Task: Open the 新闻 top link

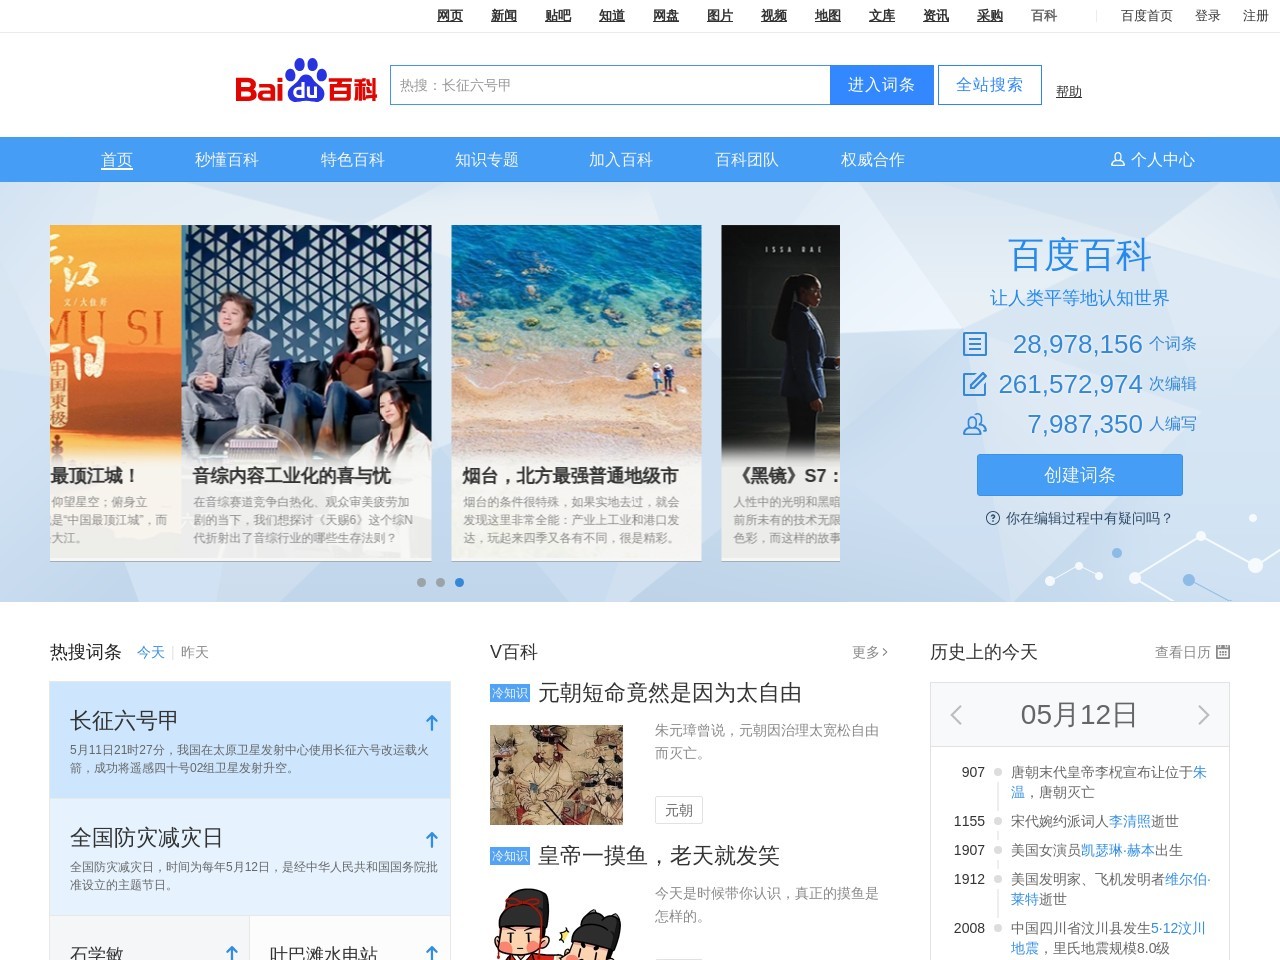Action: (504, 16)
